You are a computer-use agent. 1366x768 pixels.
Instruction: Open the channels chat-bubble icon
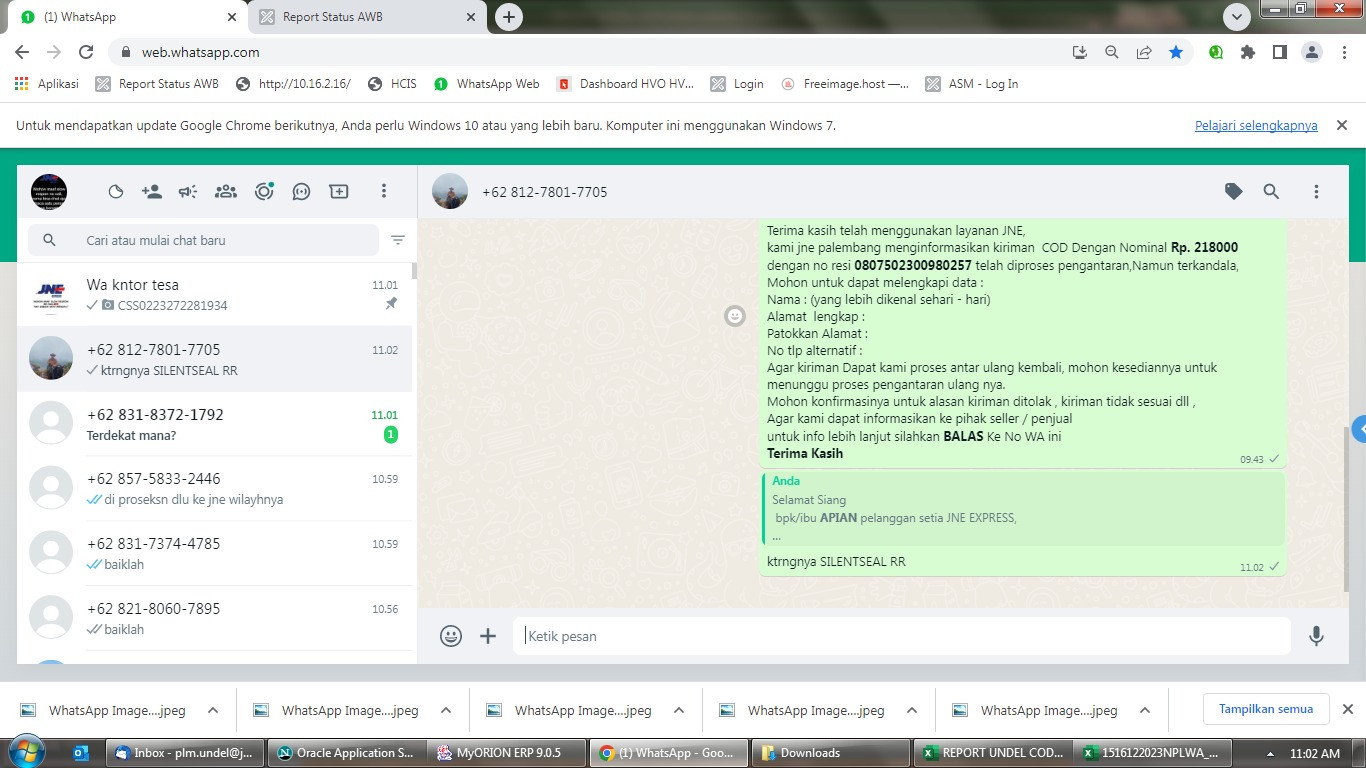coord(301,192)
